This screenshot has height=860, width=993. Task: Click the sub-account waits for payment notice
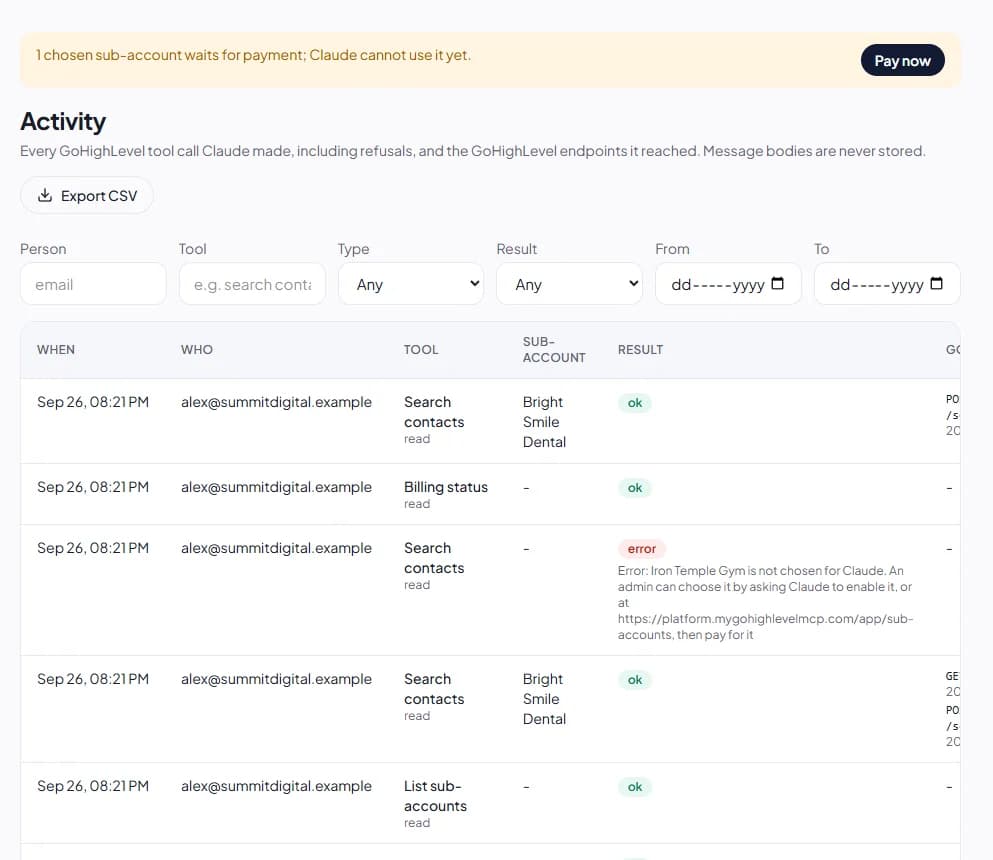point(253,55)
